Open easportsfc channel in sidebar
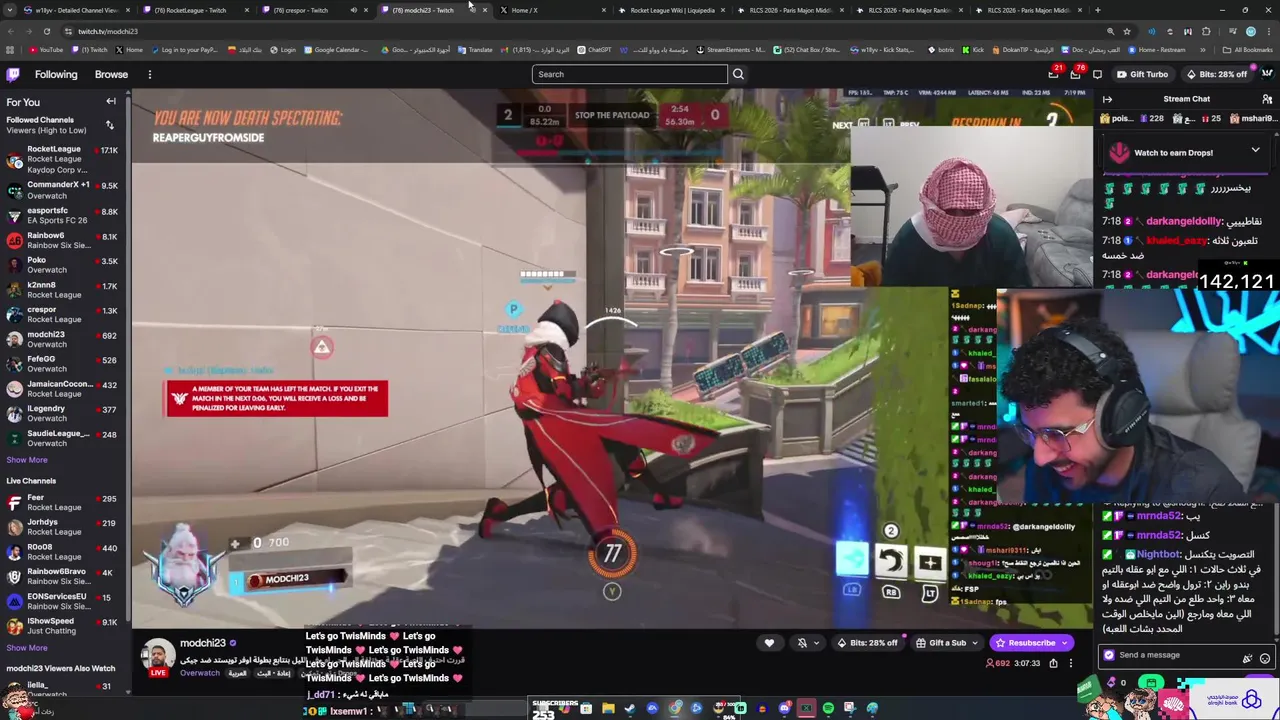The width and height of the screenshot is (1280, 720). click(x=63, y=215)
